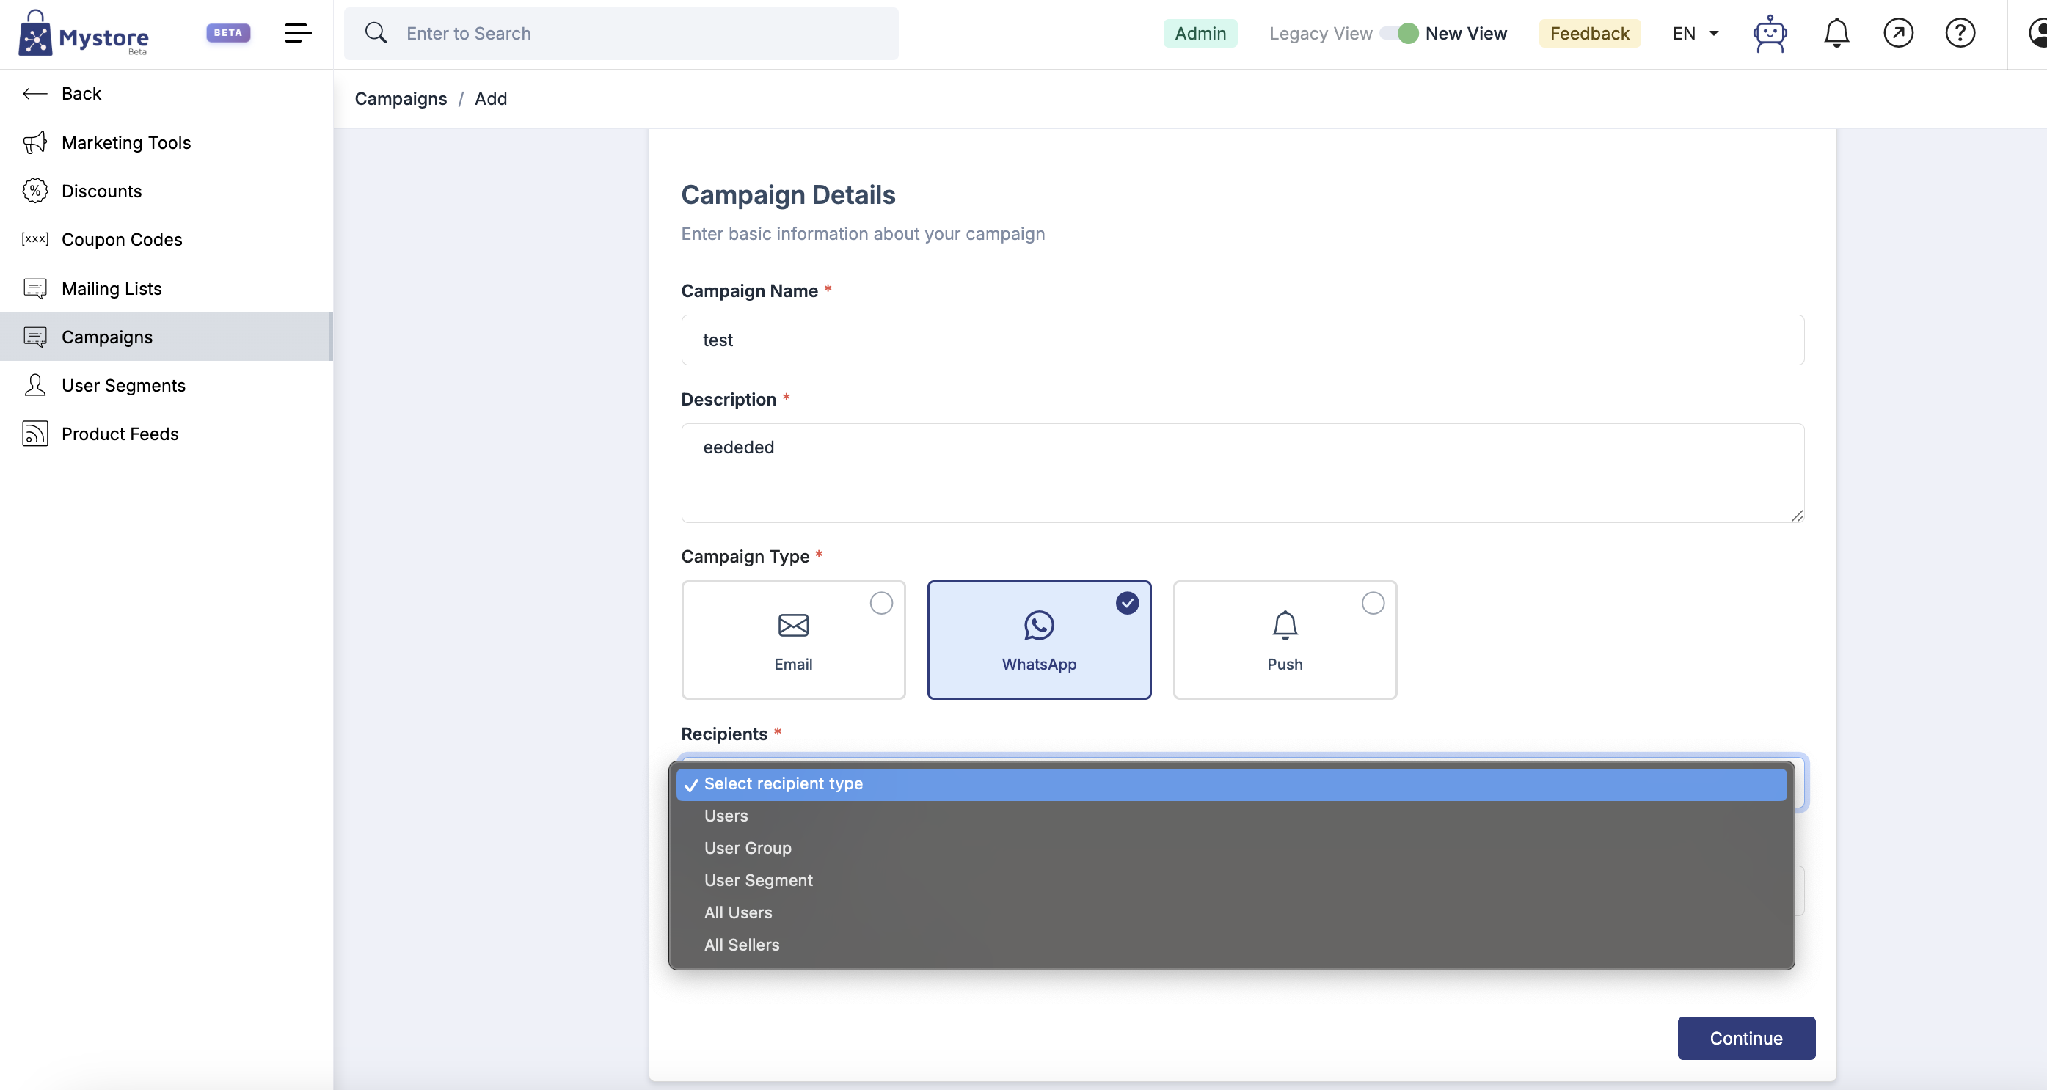Toggle Legacy View / New View switch

coord(1399,34)
